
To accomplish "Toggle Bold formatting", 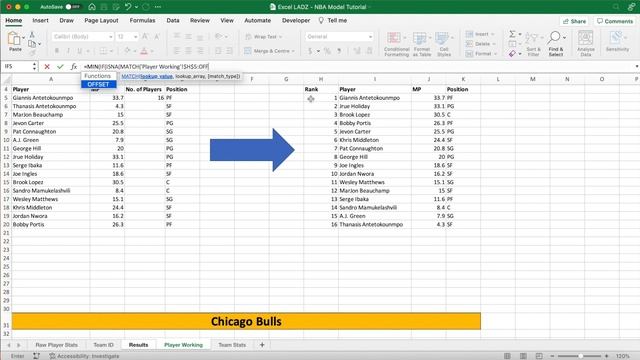I will pyautogui.click(x=57, y=51).
